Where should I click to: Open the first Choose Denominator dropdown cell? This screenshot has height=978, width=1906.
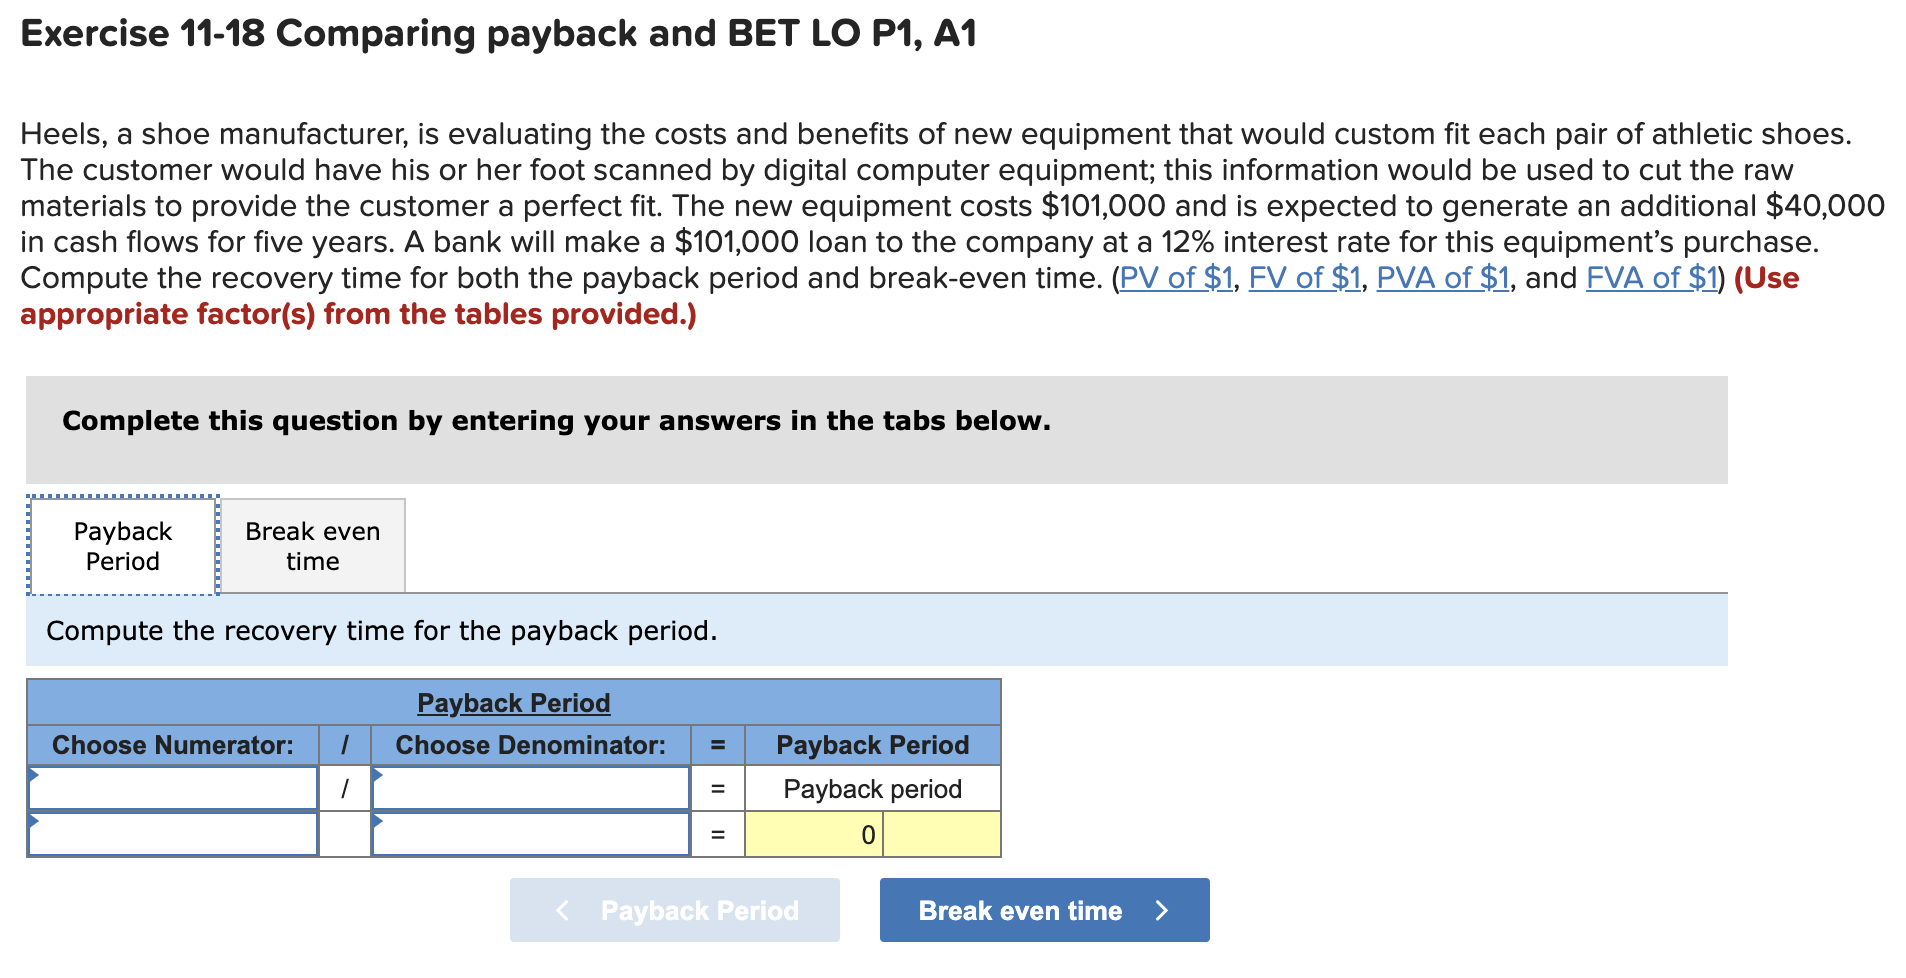click(530, 788)
